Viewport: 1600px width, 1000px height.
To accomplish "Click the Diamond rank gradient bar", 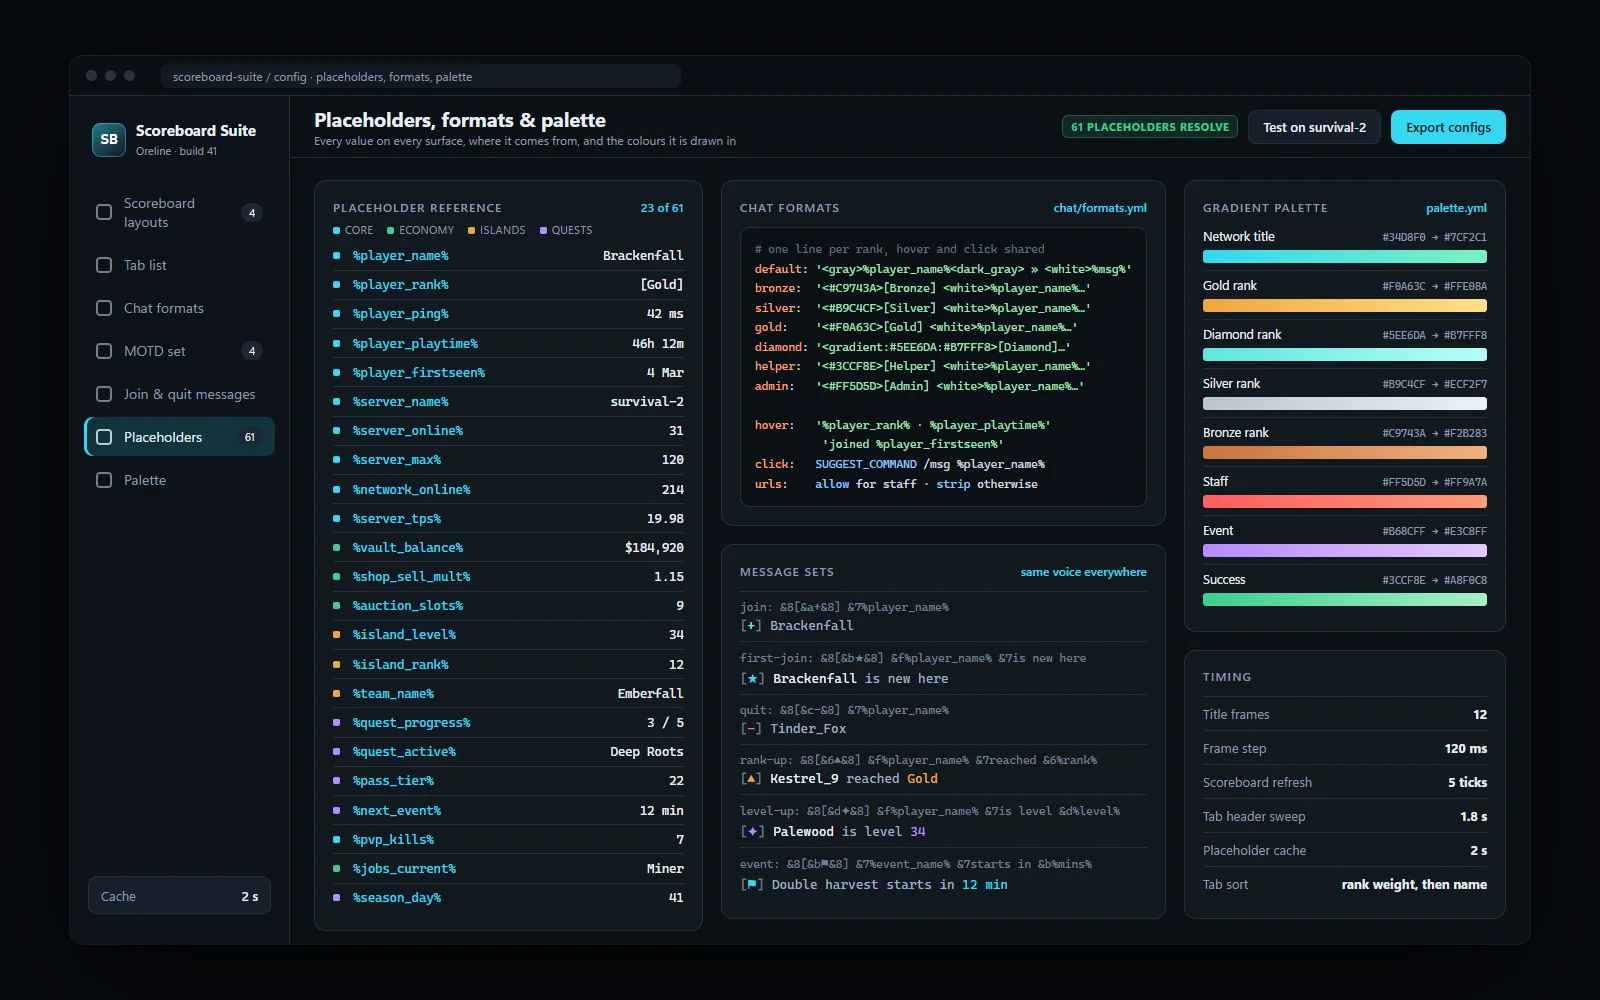I will point(1345,355).
